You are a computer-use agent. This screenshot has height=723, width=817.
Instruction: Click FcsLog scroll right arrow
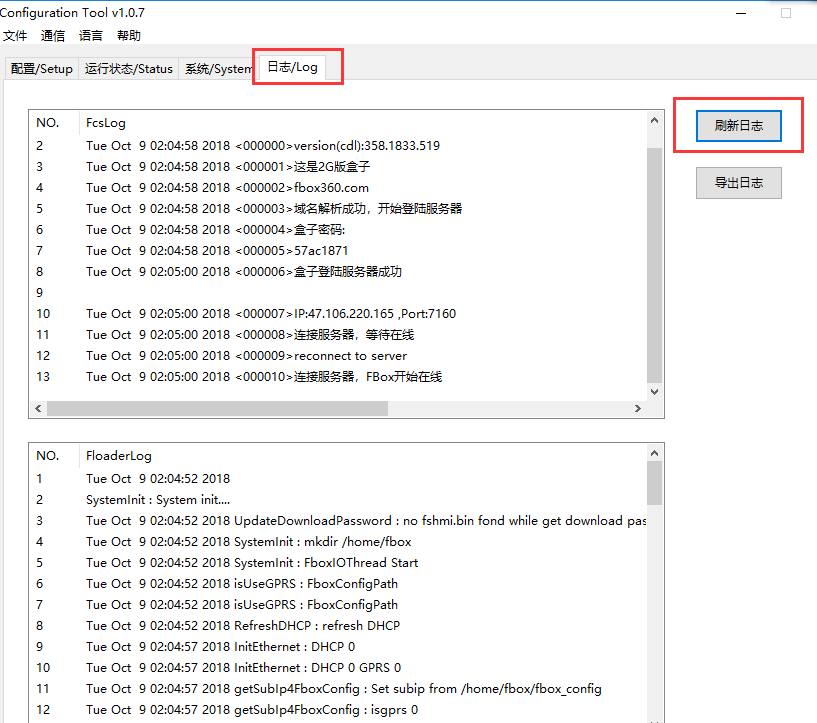(638, 408)
